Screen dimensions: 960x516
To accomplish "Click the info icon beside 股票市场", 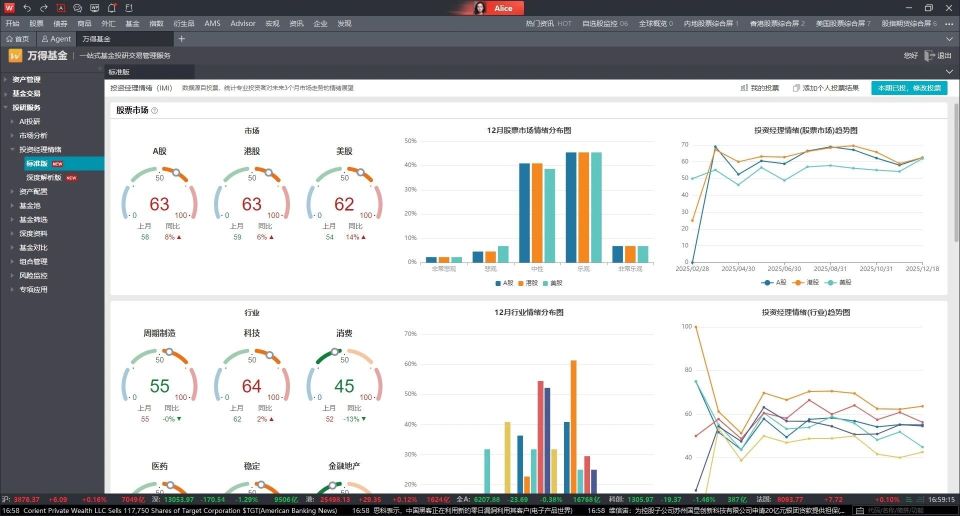I will click(x=154, y=111).
